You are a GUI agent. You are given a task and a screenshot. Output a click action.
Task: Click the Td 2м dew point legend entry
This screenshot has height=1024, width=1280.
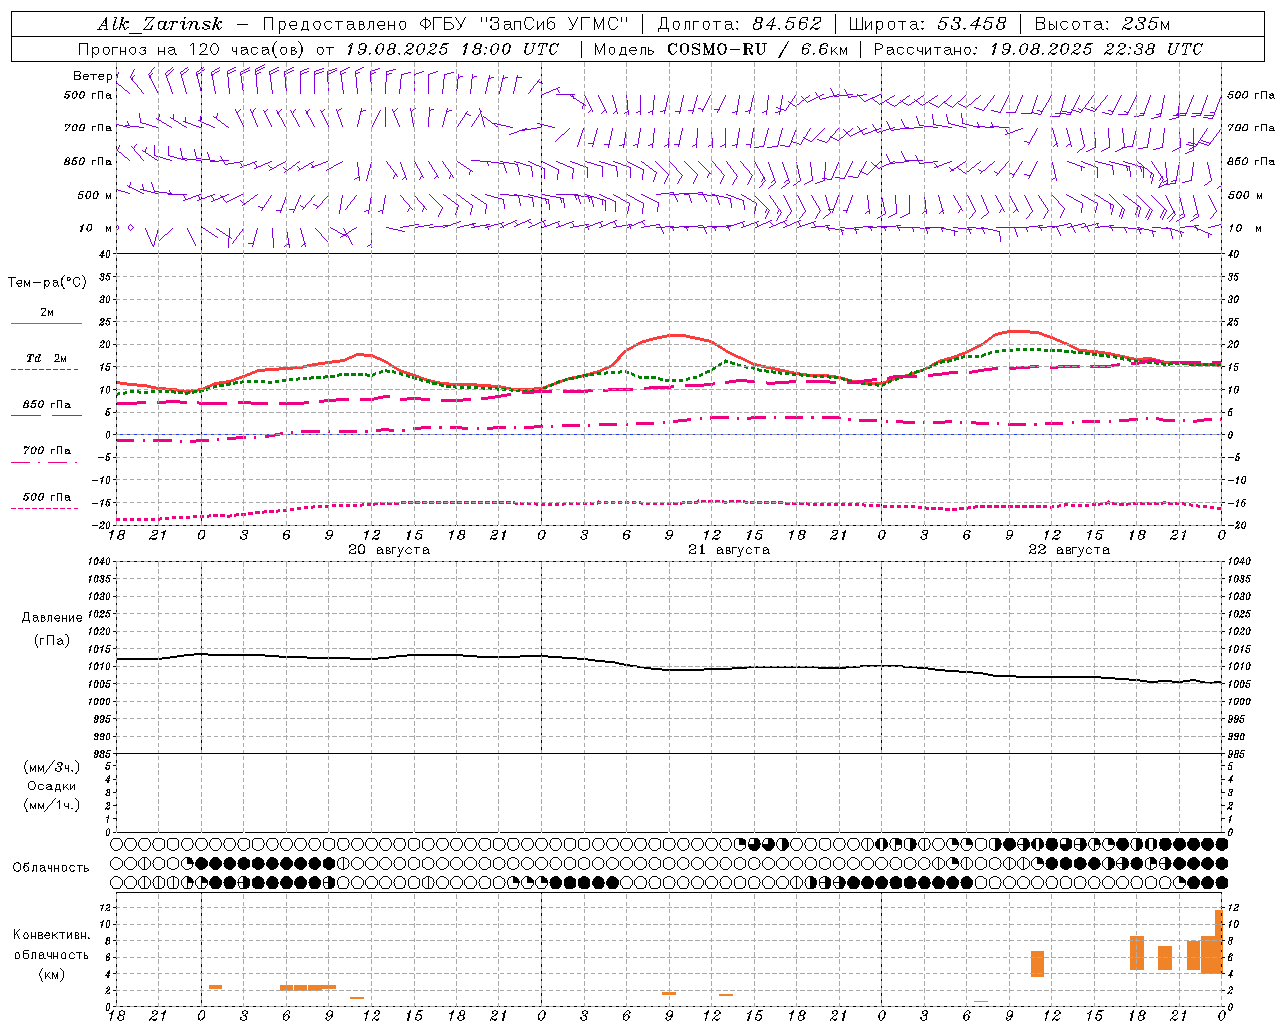47,358
